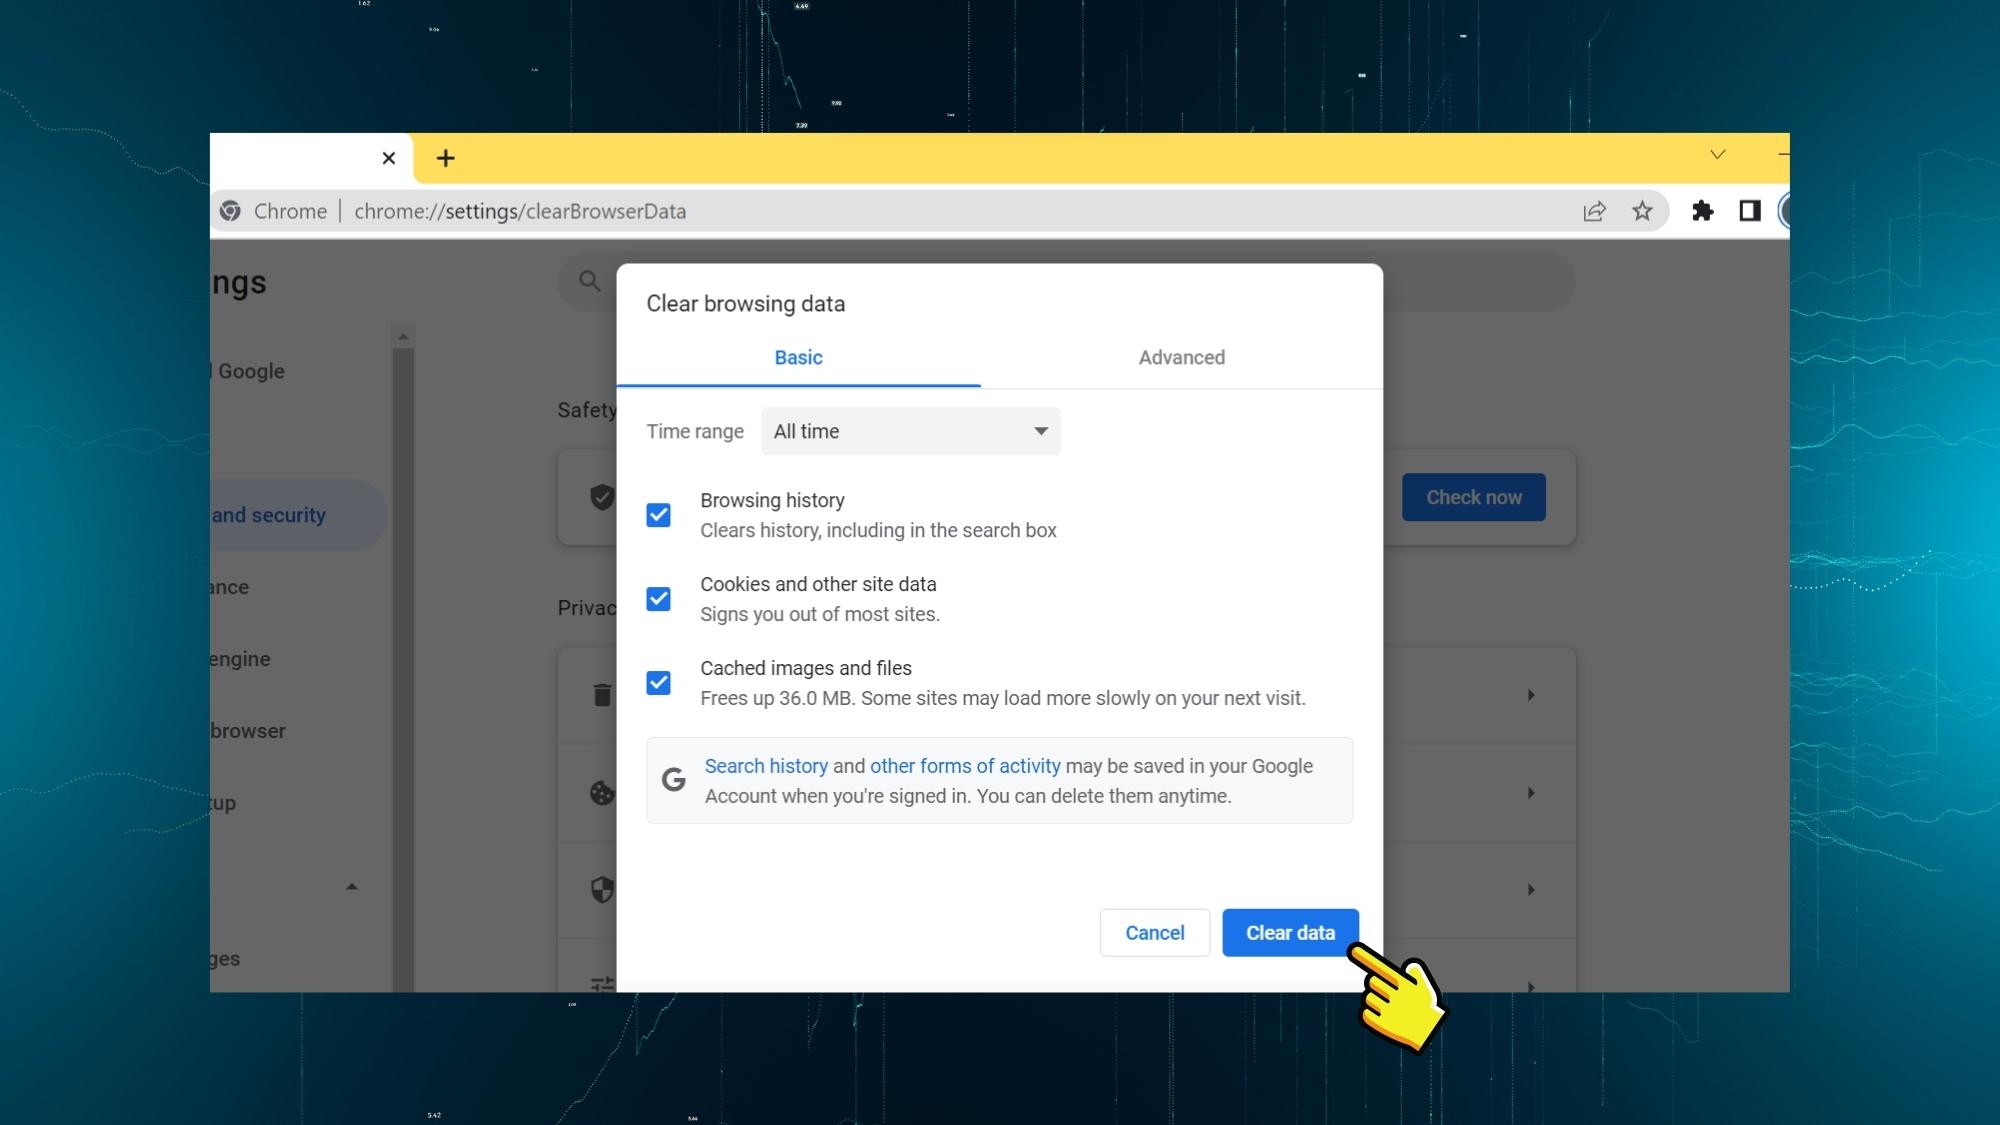The image size is (2000, 1125).
Task: Click the settings search magnifier icon
Action: (x=590, y=281)
